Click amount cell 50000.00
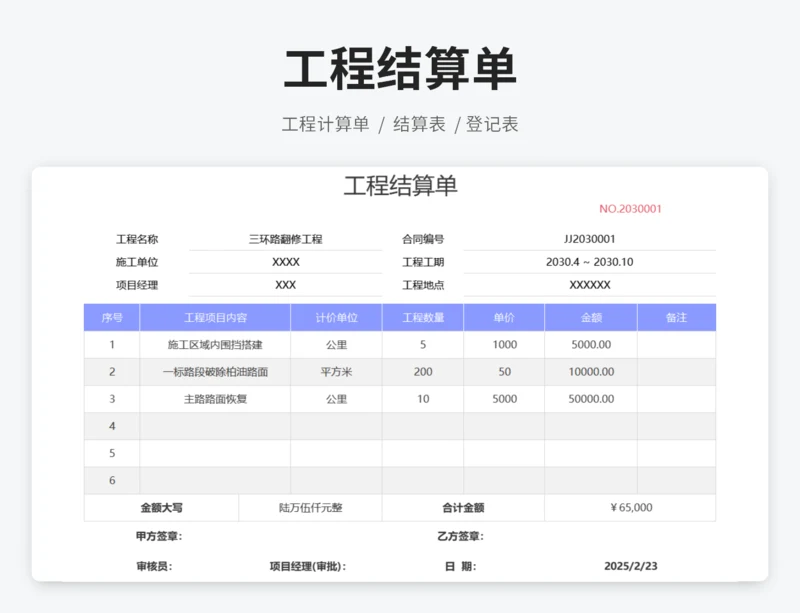This screenshot has width=800, height=613. coord(591,399)
